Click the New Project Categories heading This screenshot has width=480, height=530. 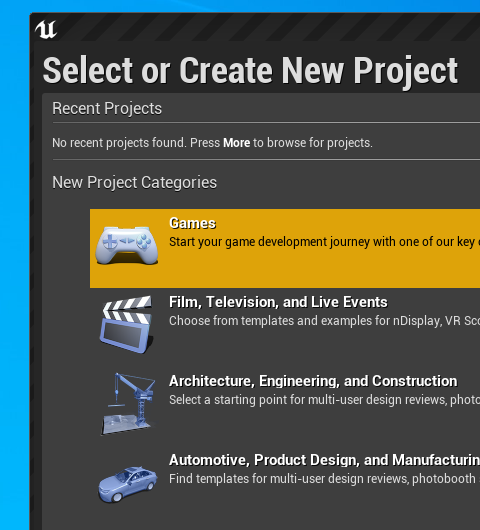[135, 183]
